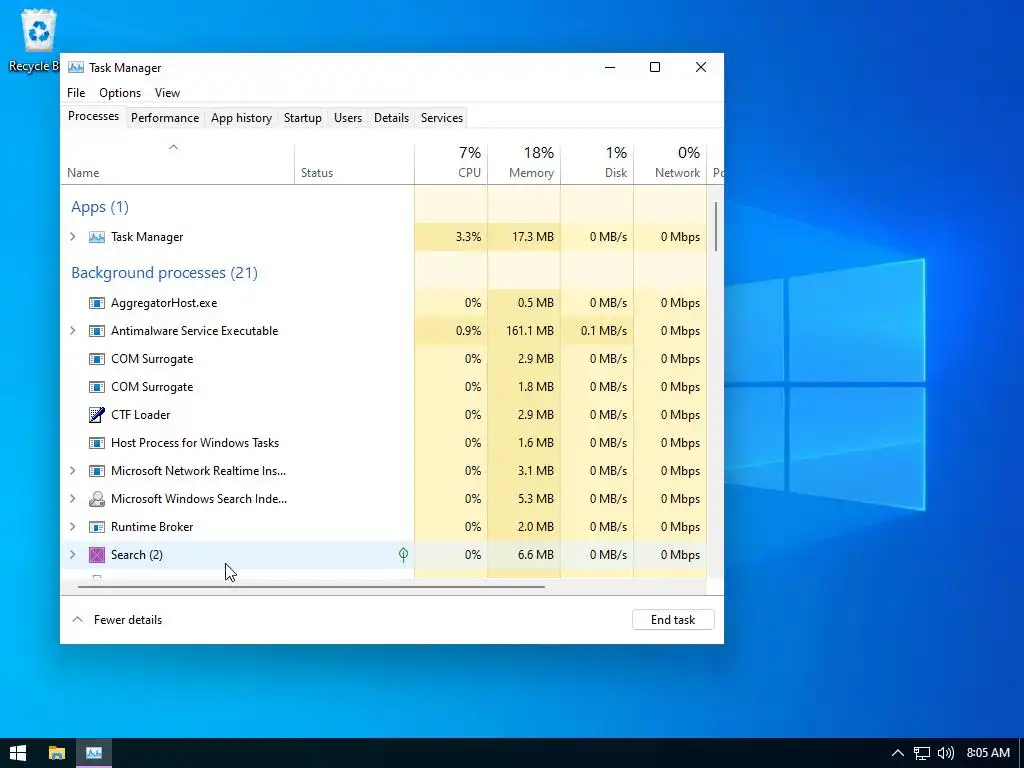Click the Microsoft Network Realtime Inspection icon
This screenshot has height=768, width=1024.
click(x=97, y=471)
